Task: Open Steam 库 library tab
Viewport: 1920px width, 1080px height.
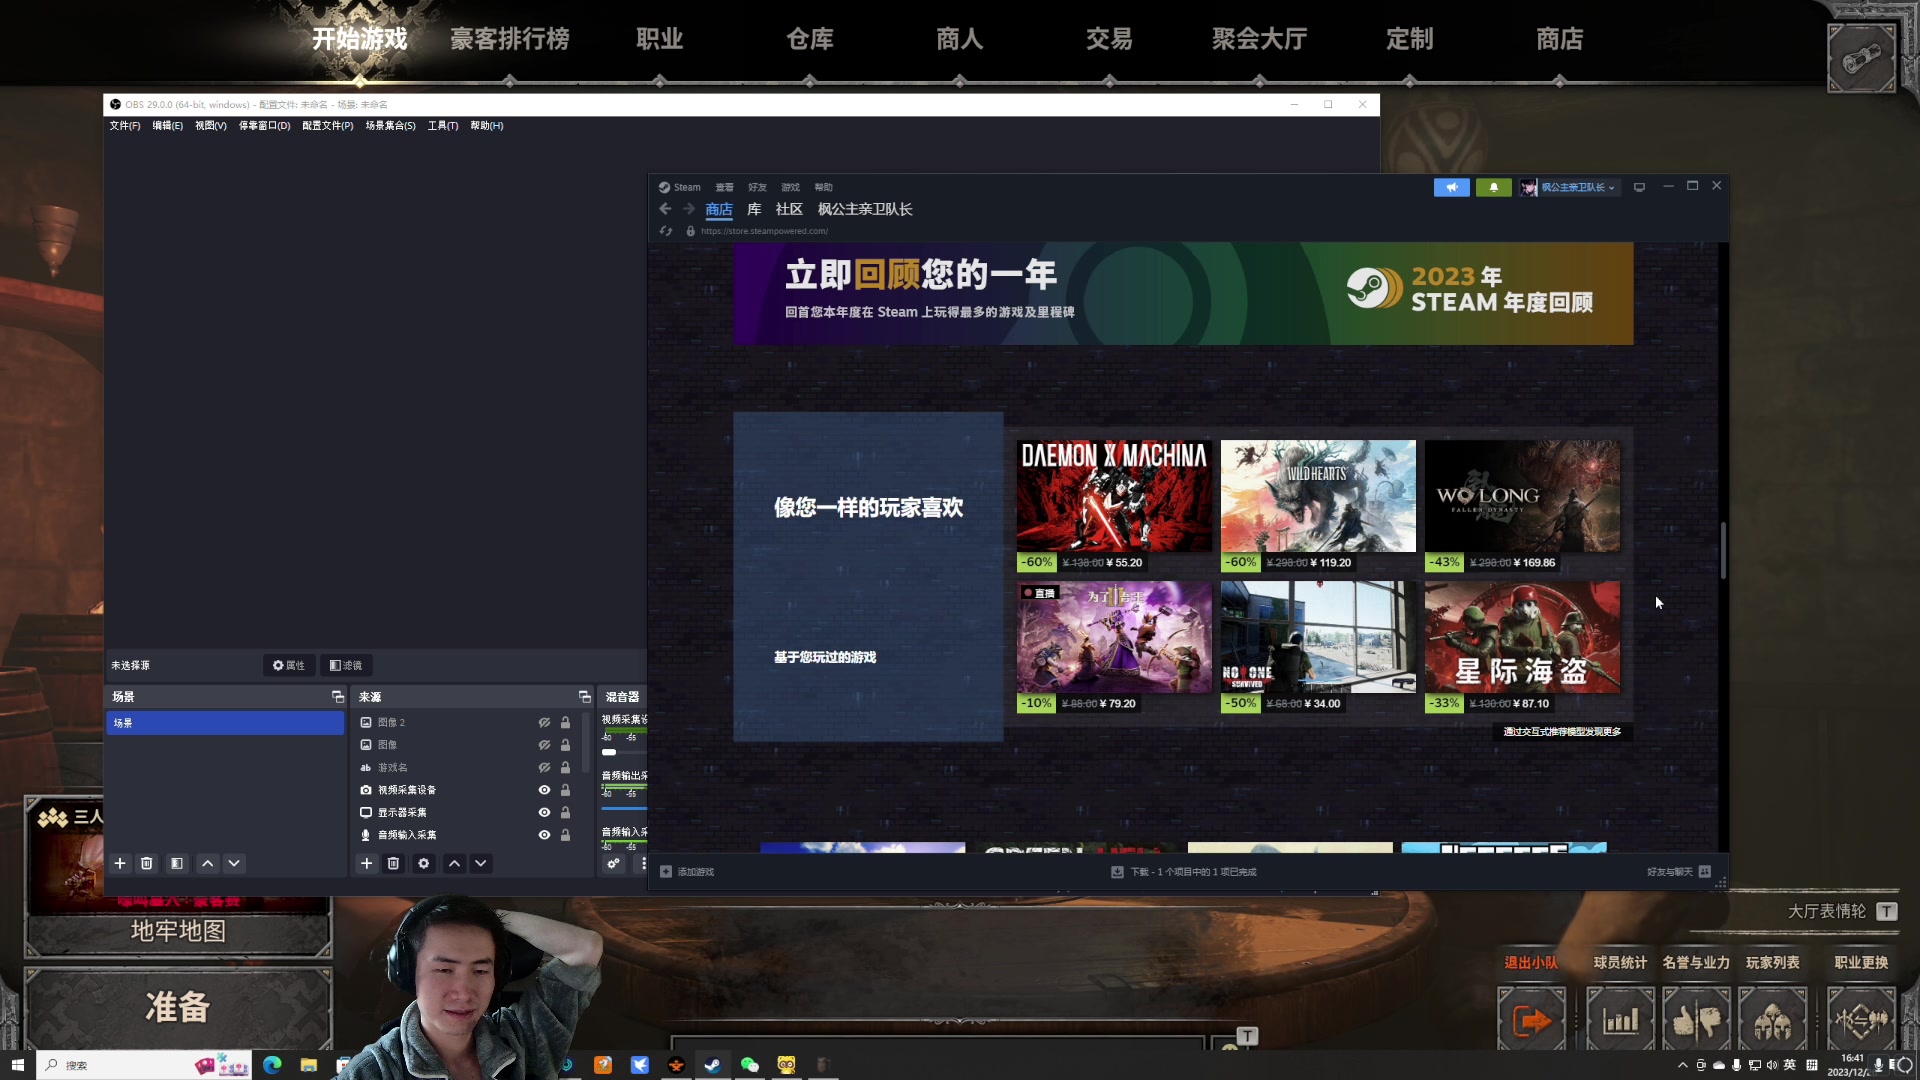Action: click(x=754, y=209)
